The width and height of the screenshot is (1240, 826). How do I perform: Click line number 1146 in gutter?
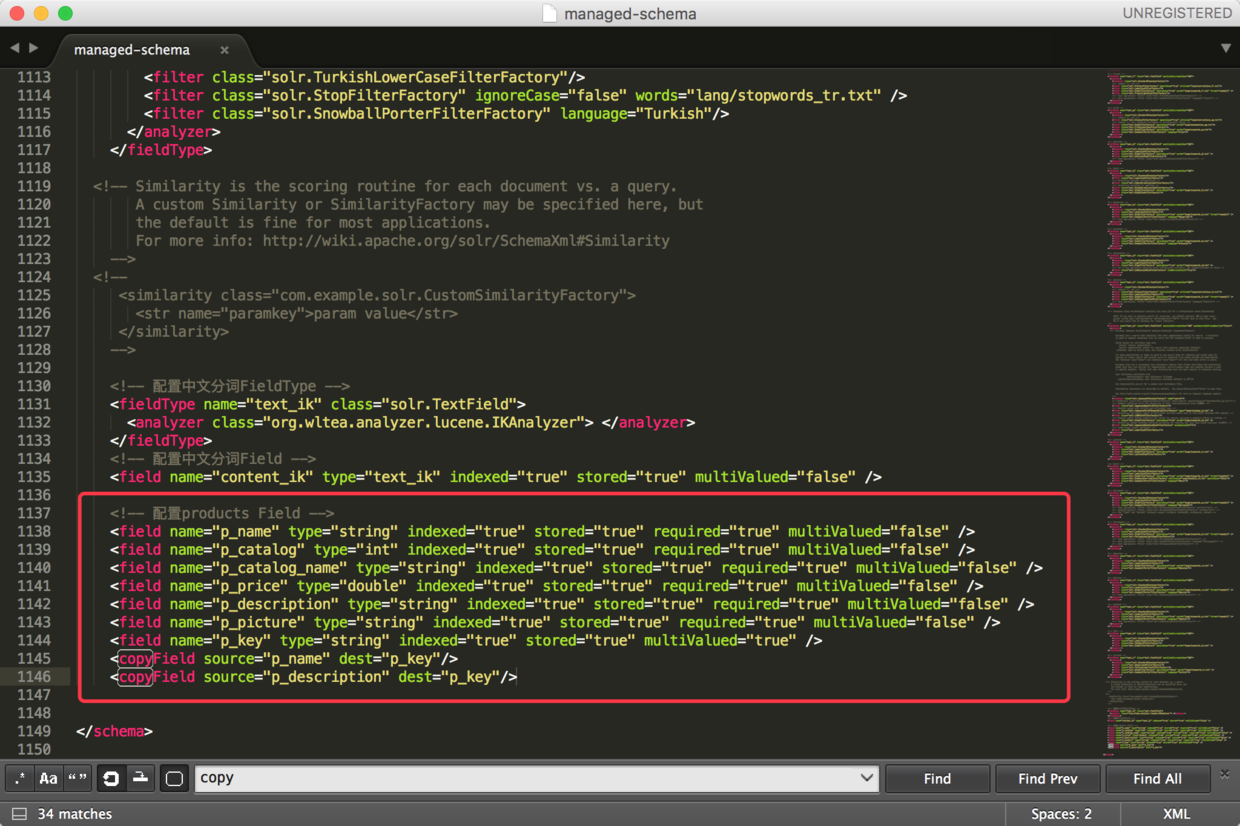[34, 677]
